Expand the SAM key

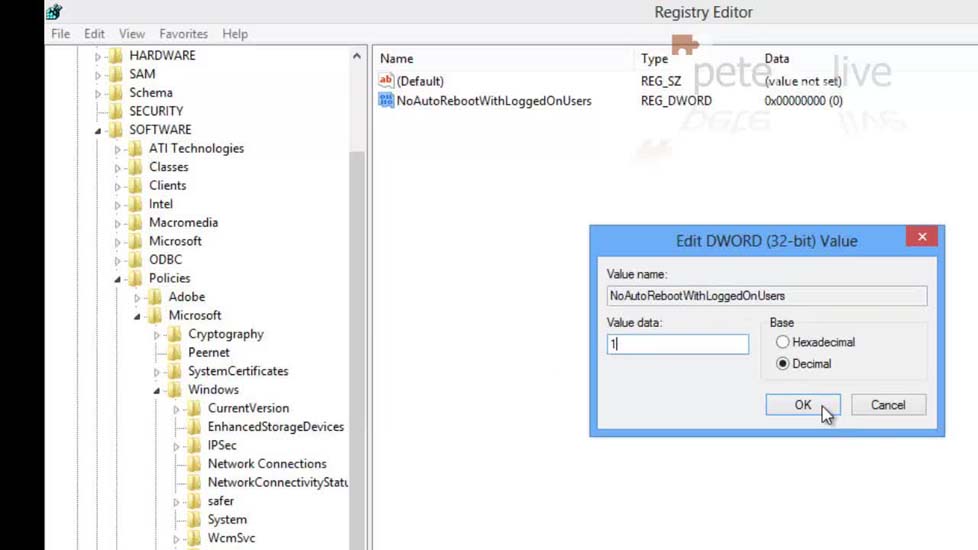coord(97,75)
